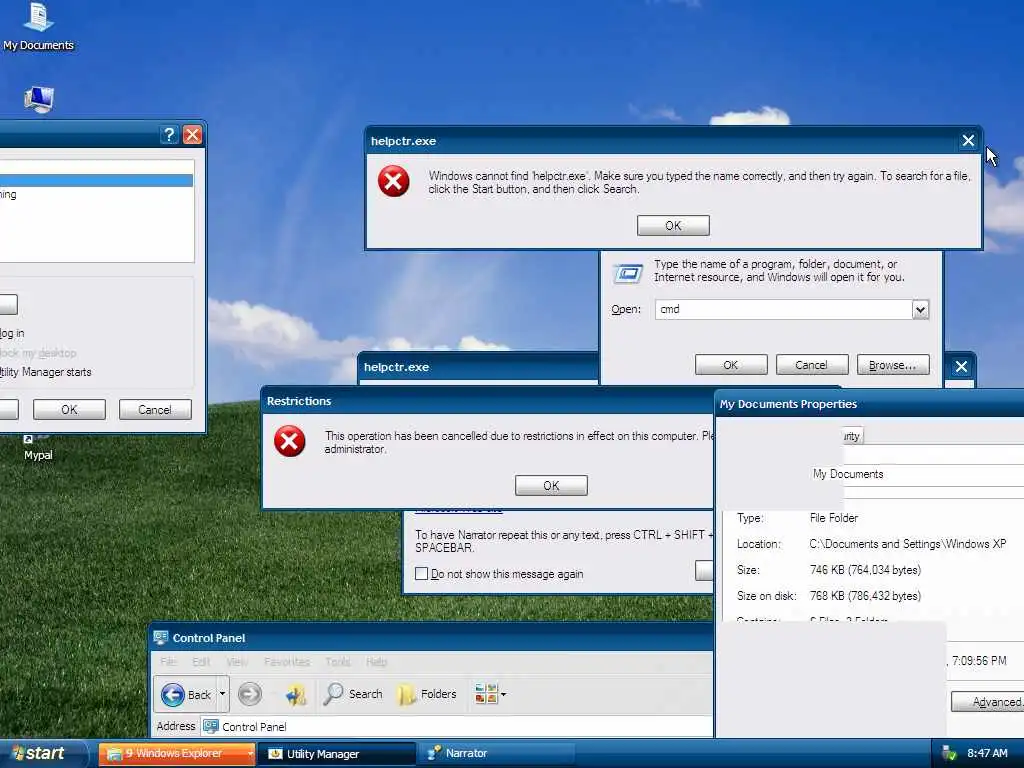1024x768 pixels.
Task: Click the File Folder type value
Action: pos(834,518)
